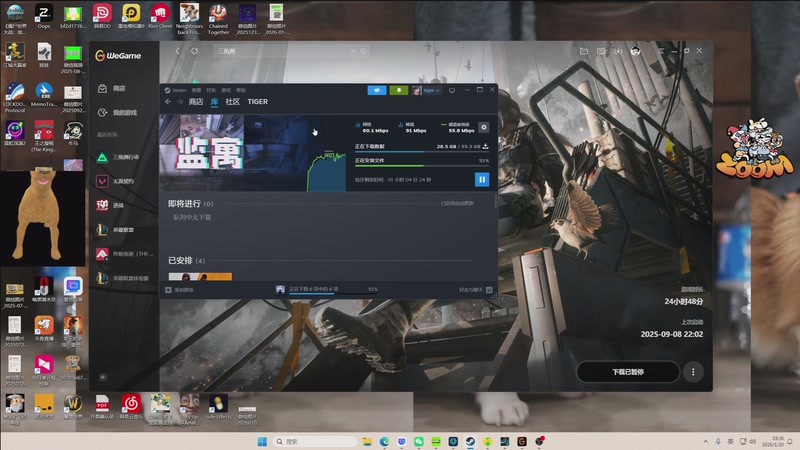
Task: Click the scheduled game thumbnail under 已安排
Action: 200,277
